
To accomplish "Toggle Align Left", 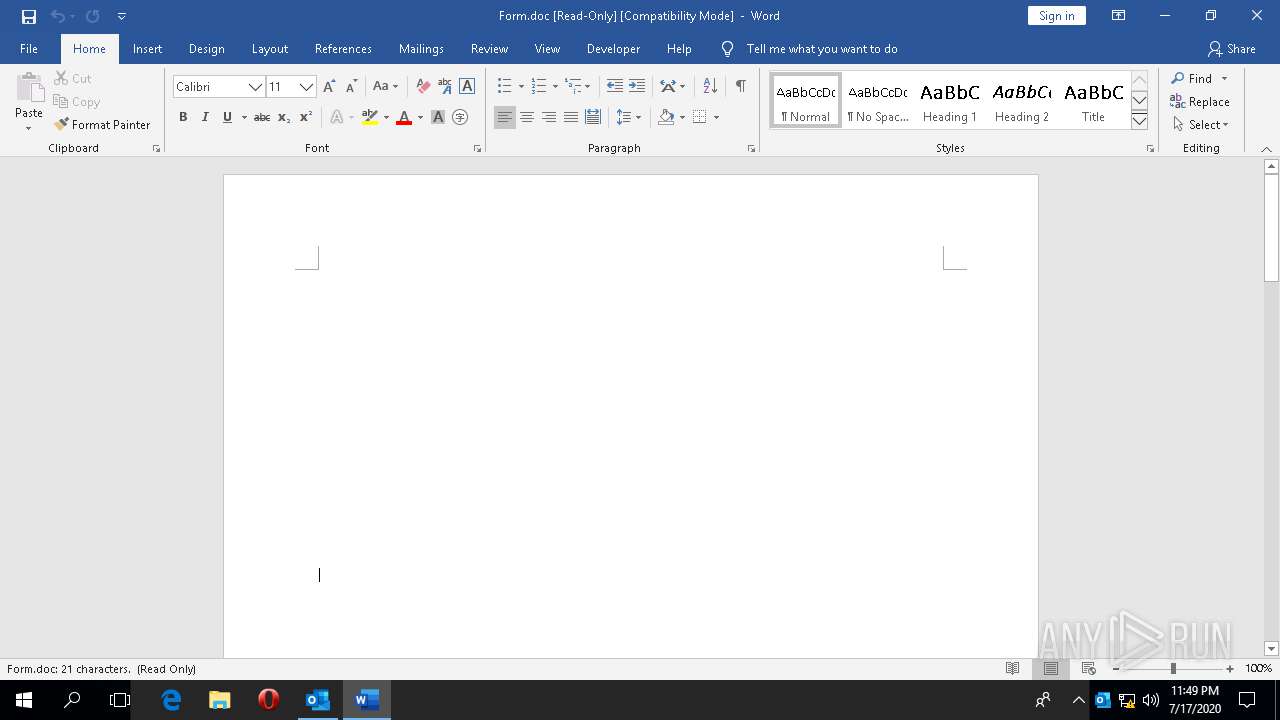I will [505, 117].
